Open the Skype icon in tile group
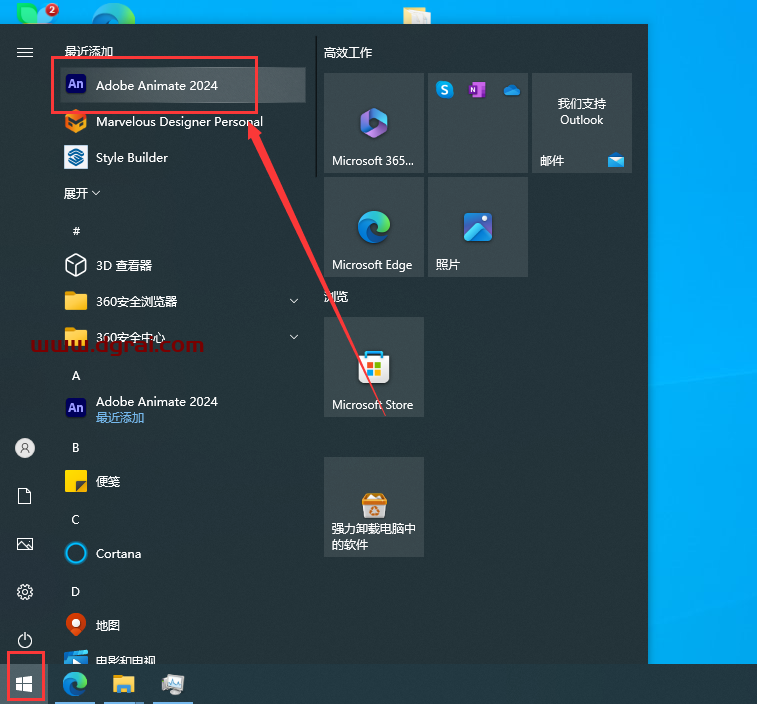This screenshot has width=757, height=704. [x=445, y=90]
